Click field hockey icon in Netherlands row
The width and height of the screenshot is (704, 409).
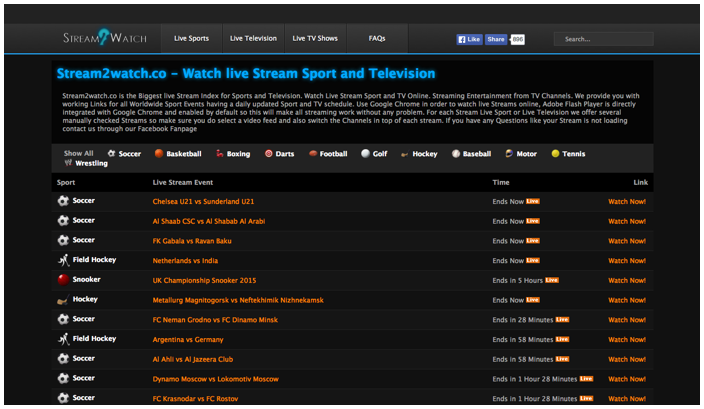(63, 260)
